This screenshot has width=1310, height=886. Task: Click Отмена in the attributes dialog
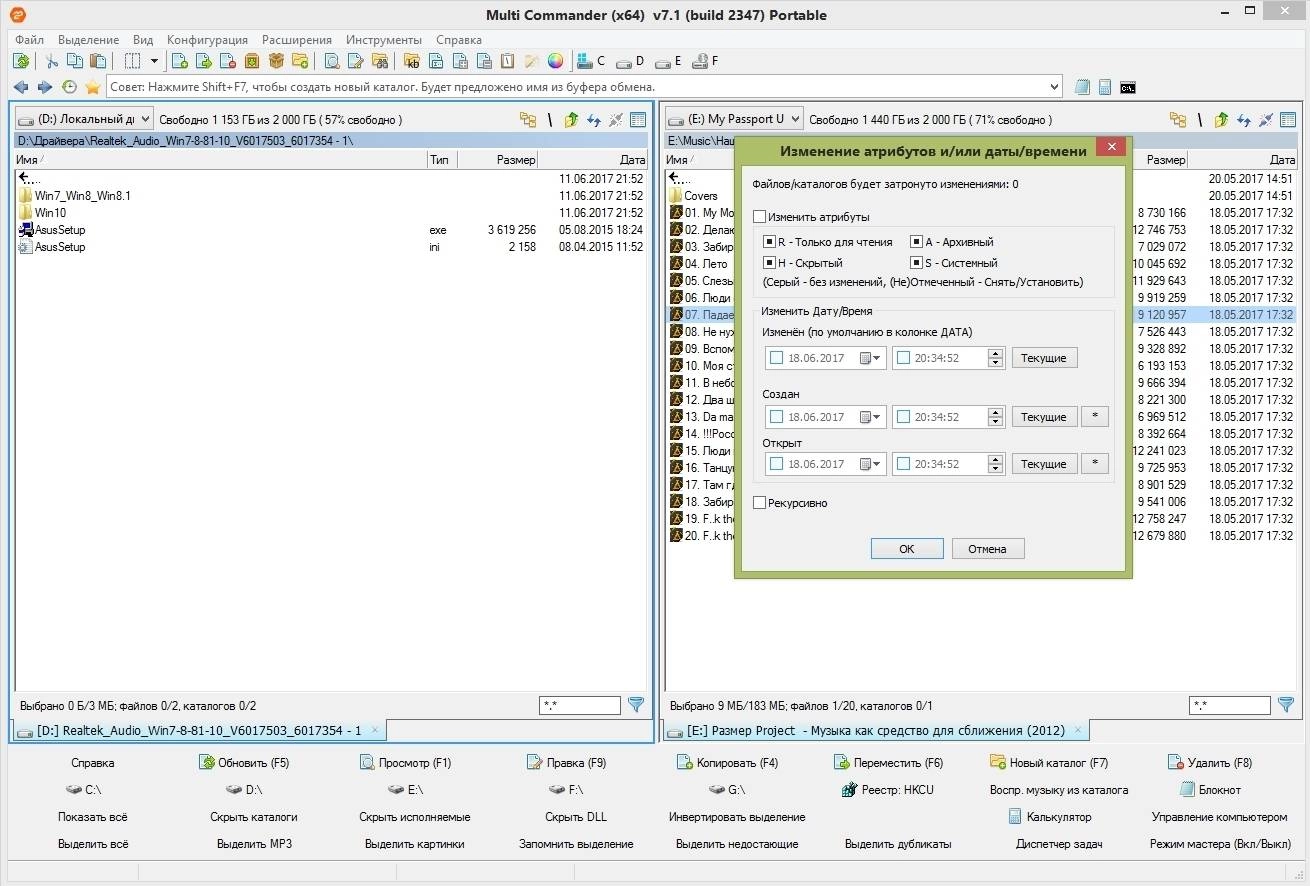pos(988,548)
